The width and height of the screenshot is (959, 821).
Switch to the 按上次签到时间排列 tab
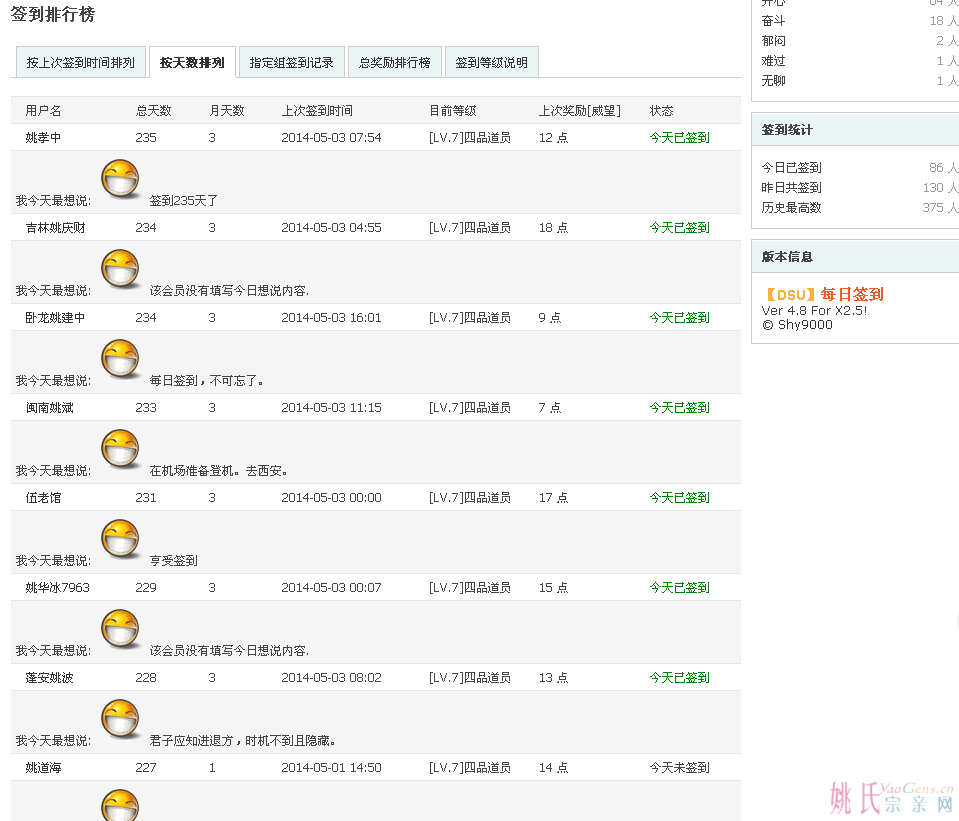80,62
